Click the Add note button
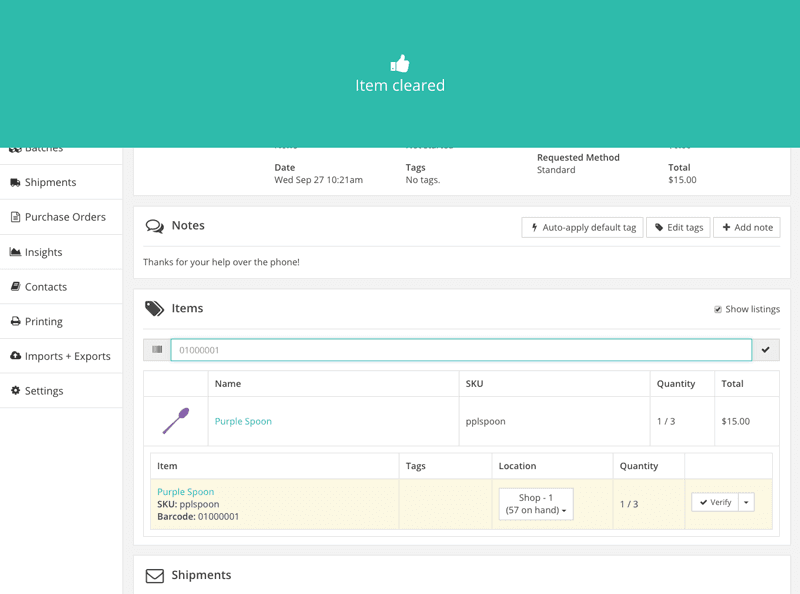This screenshot has height=594, width=800. 747,228
